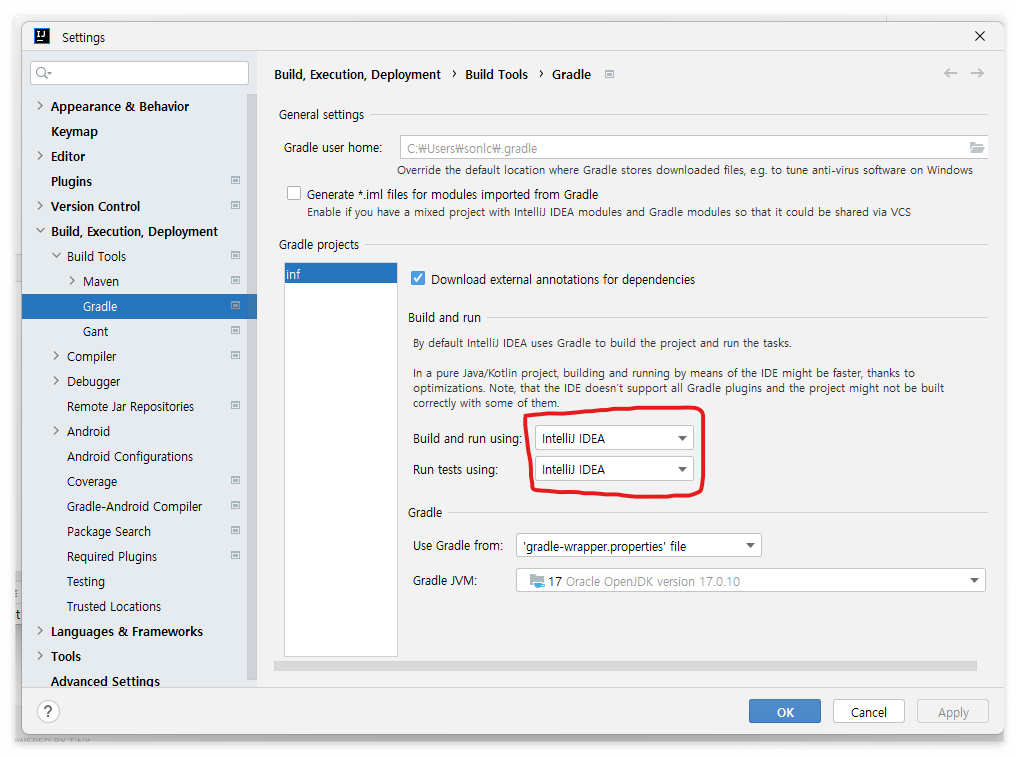Image resolution: width=1019 pixels, height=757 pixels.
Task: Select the 'inf' Gradle project
Action: tap(341, 274)
